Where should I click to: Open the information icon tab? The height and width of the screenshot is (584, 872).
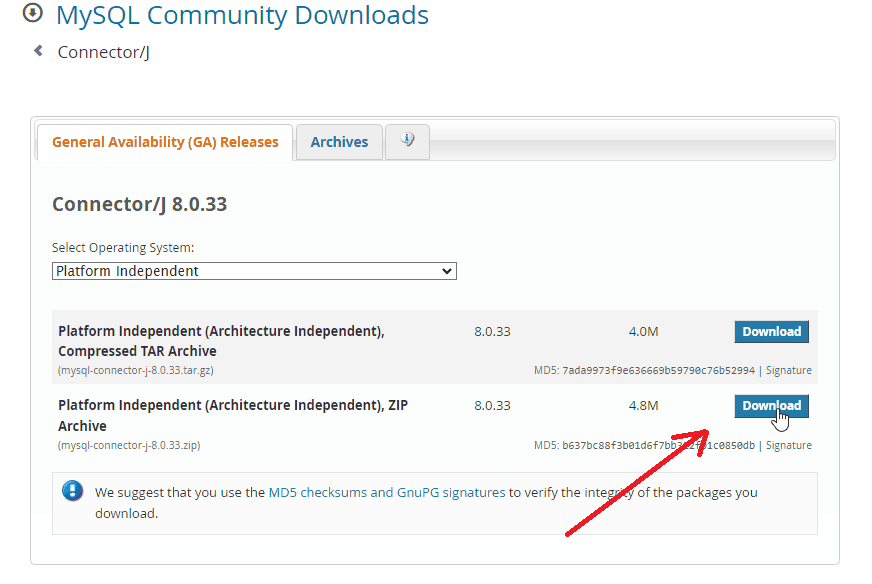pos(407,141)
